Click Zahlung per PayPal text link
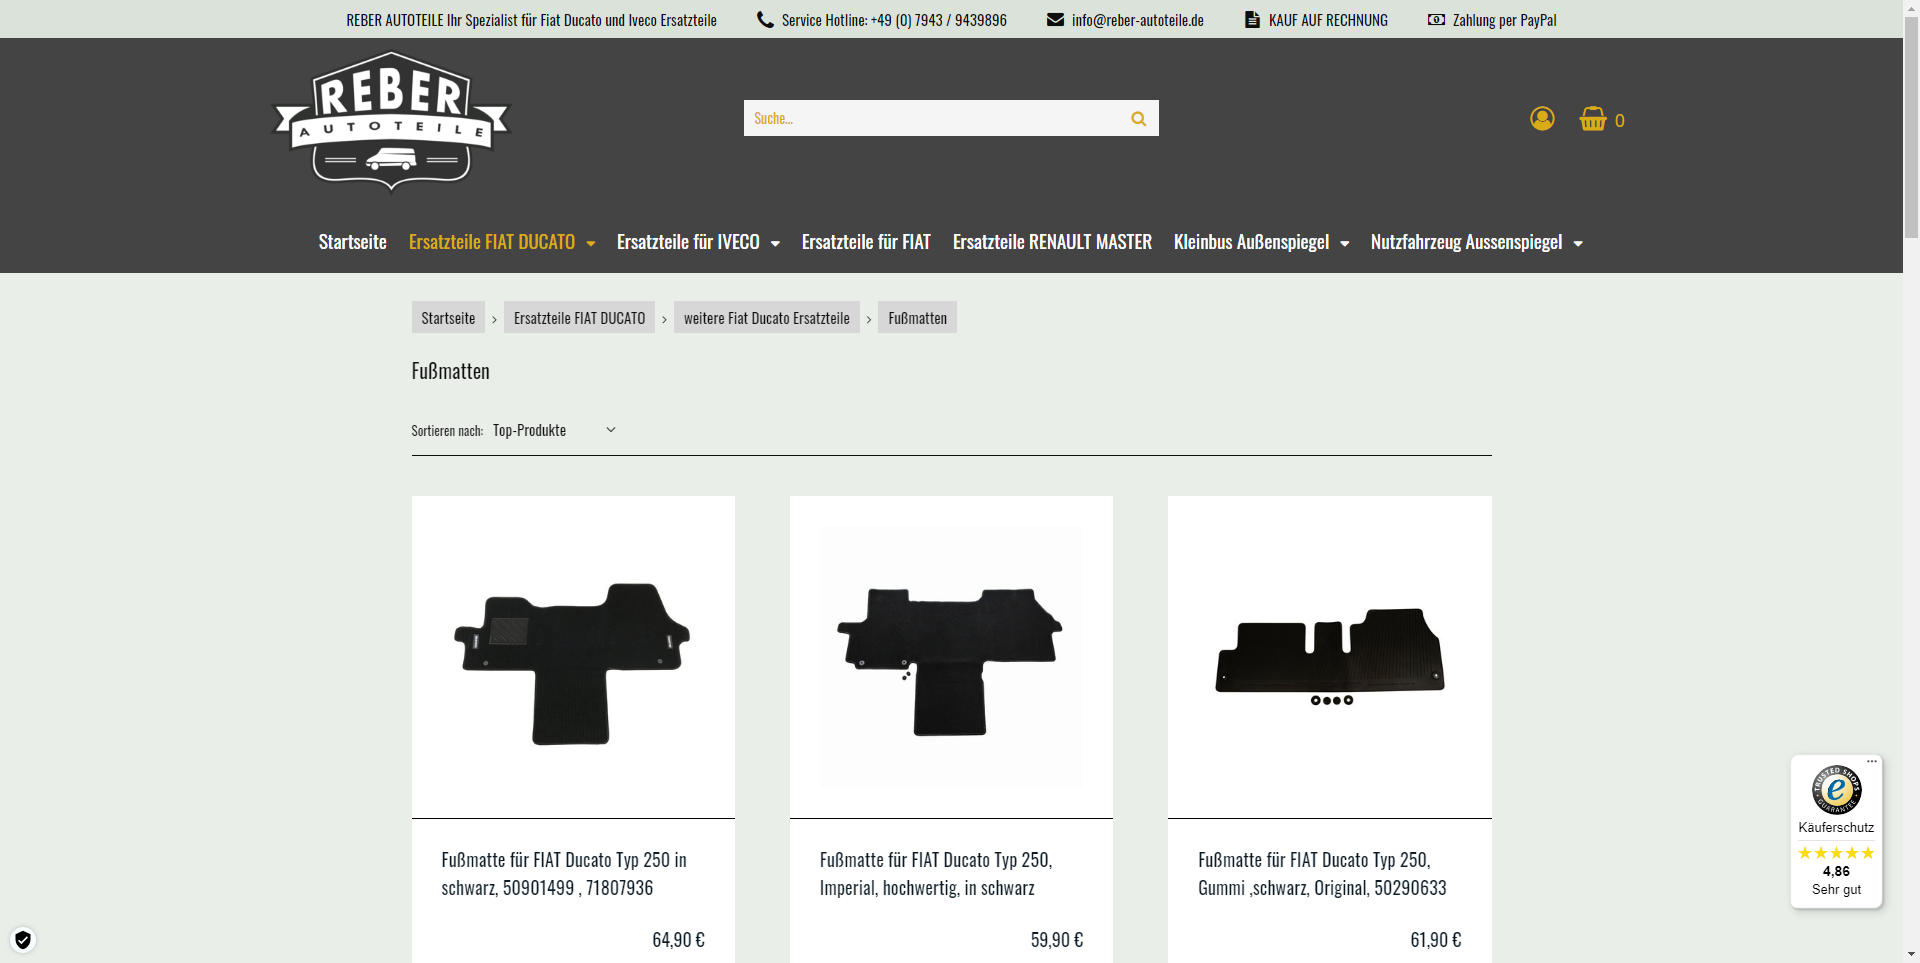The width and height of the screenshot is (1920, 963). (1504, 20)
